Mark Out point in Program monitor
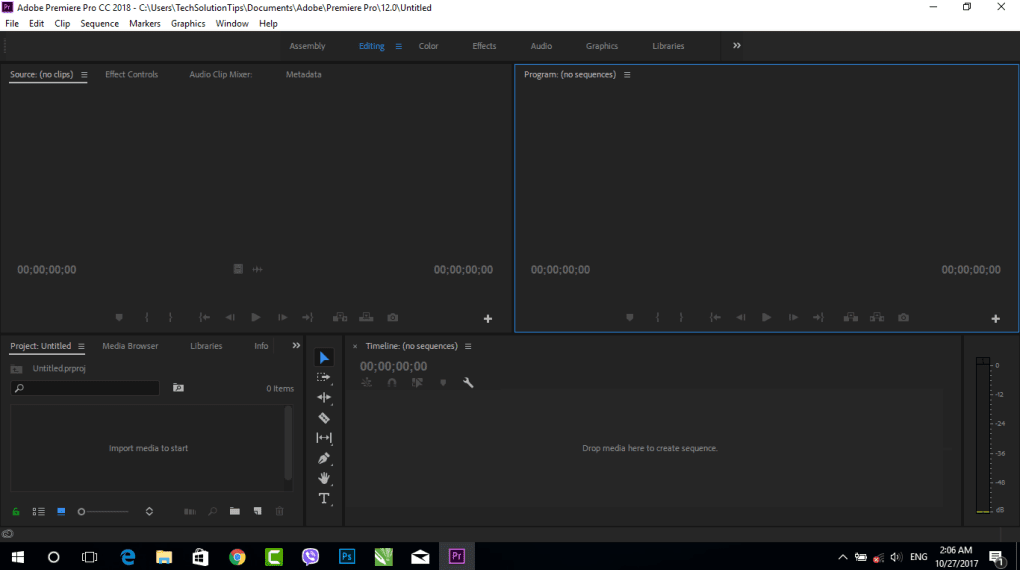Viewport: 1020px width, 570px height. 681,318
